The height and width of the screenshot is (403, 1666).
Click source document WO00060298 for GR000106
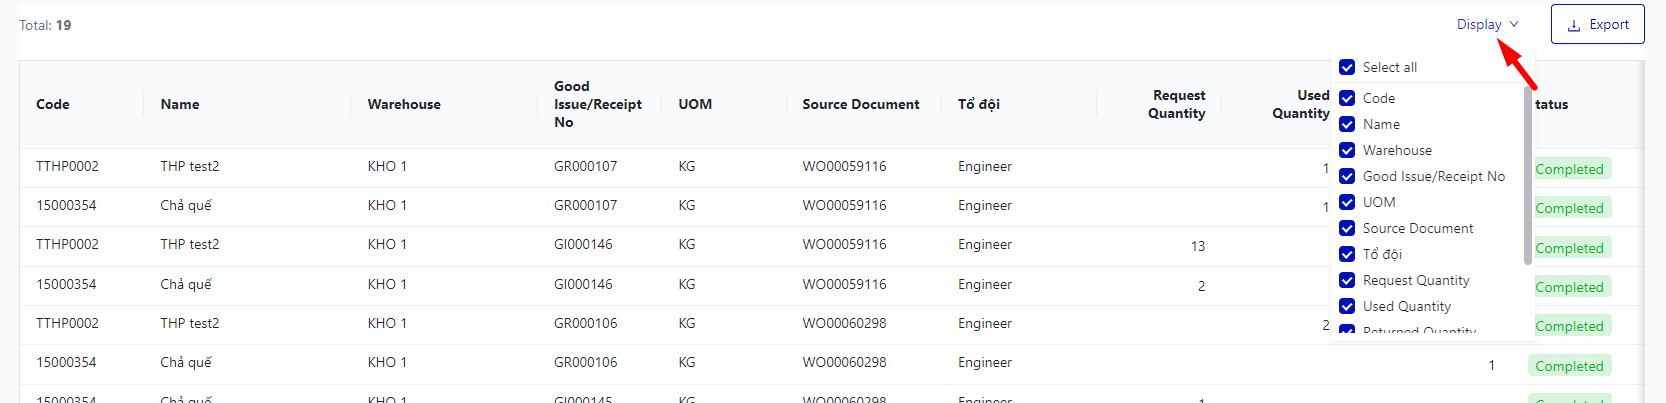[x=844, y=323]
